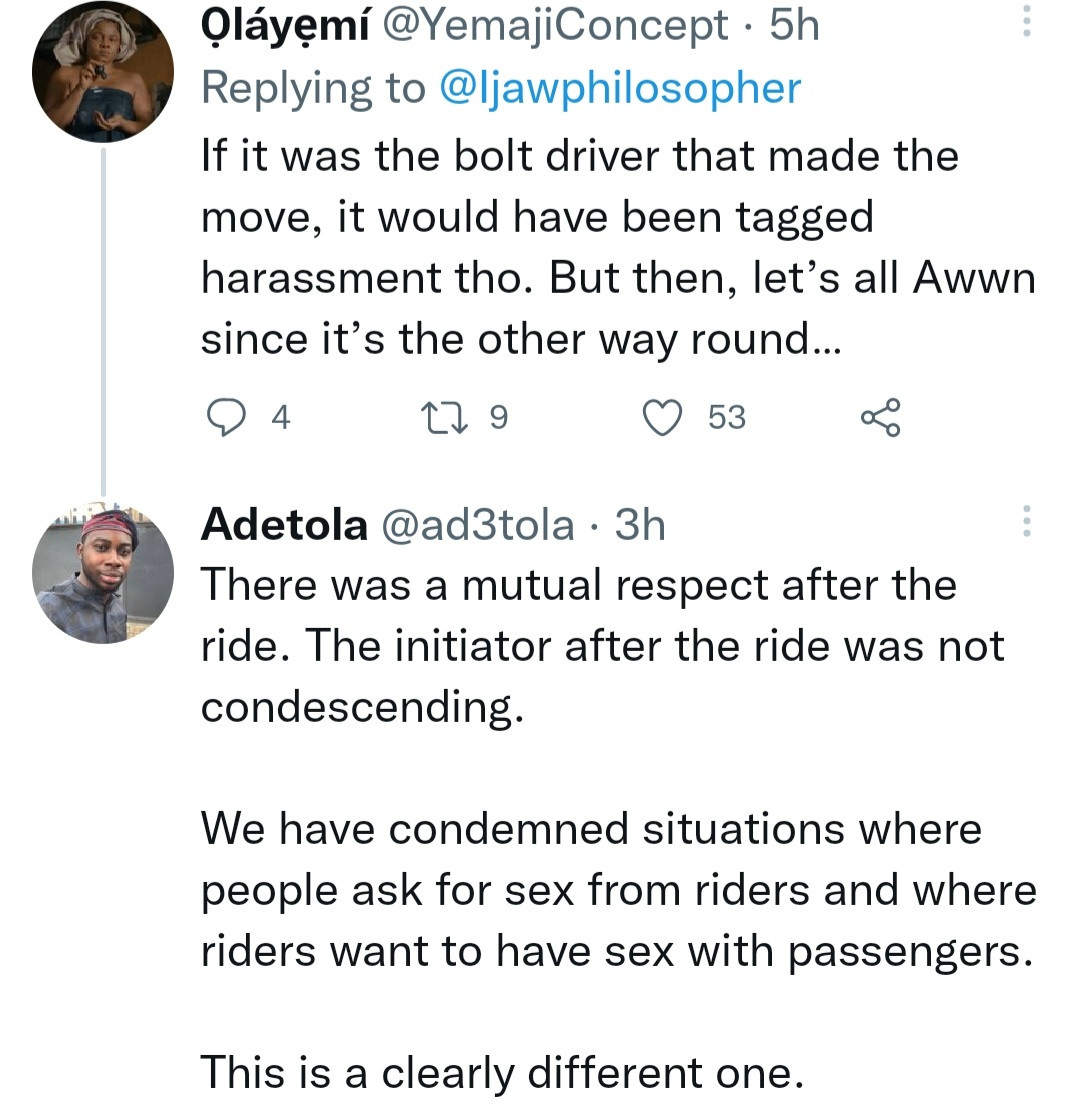The width and height of the screenshot is (1080, 1104).
Task: Click the like count number 53
Action: click(x=727, y=417)
